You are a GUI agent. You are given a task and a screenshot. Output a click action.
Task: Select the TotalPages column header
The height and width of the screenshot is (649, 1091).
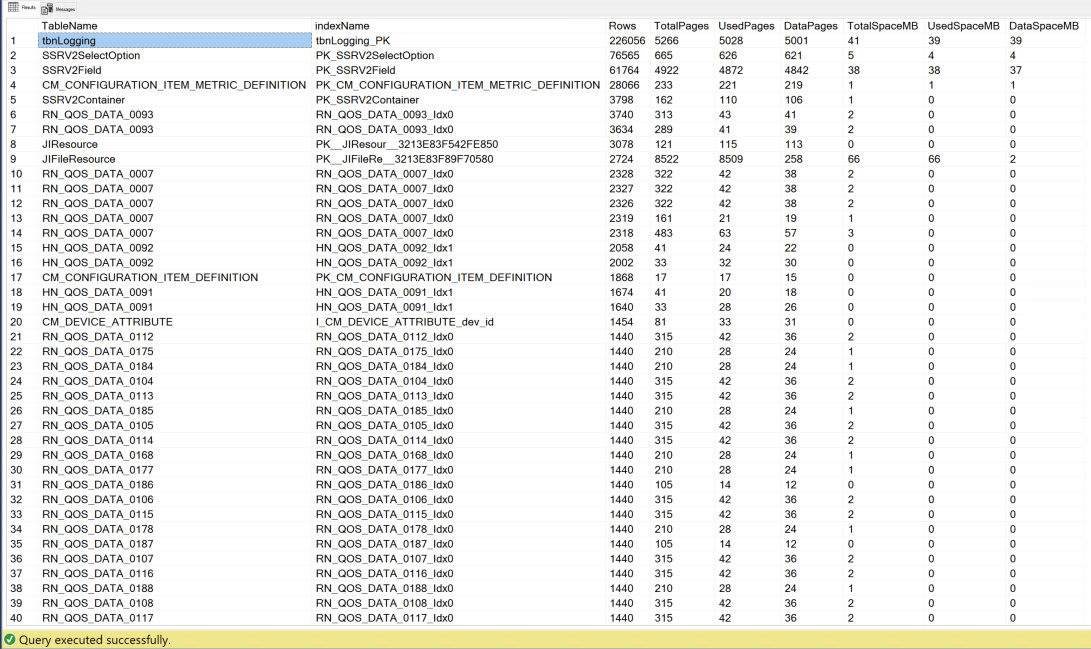(681, 26)
